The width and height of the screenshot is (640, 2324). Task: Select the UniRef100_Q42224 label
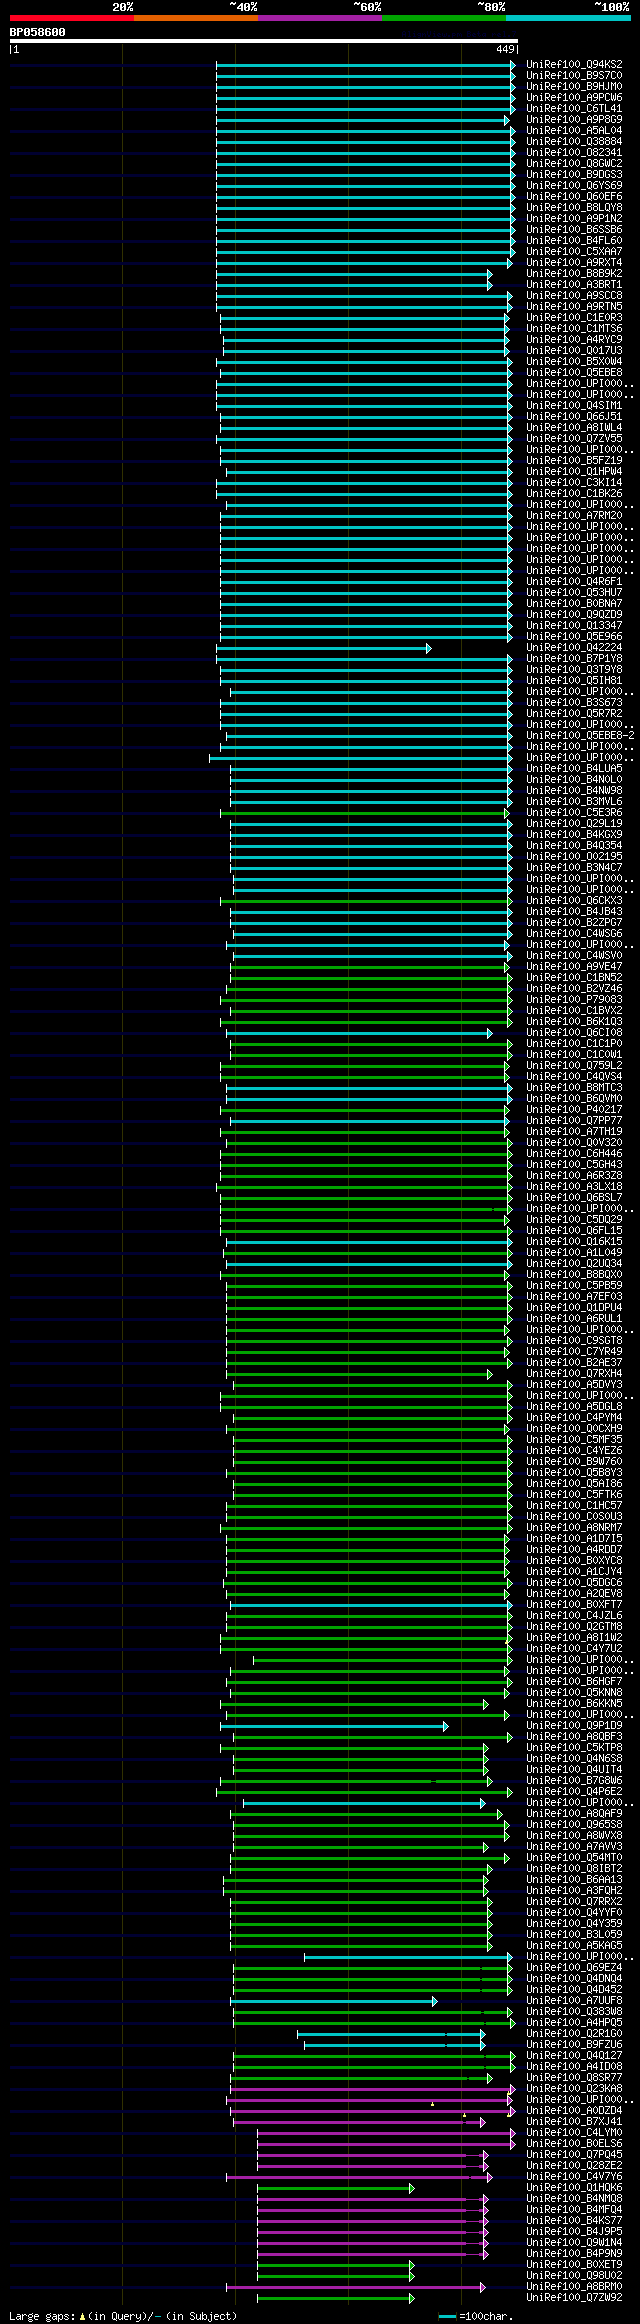coord(574,647)
